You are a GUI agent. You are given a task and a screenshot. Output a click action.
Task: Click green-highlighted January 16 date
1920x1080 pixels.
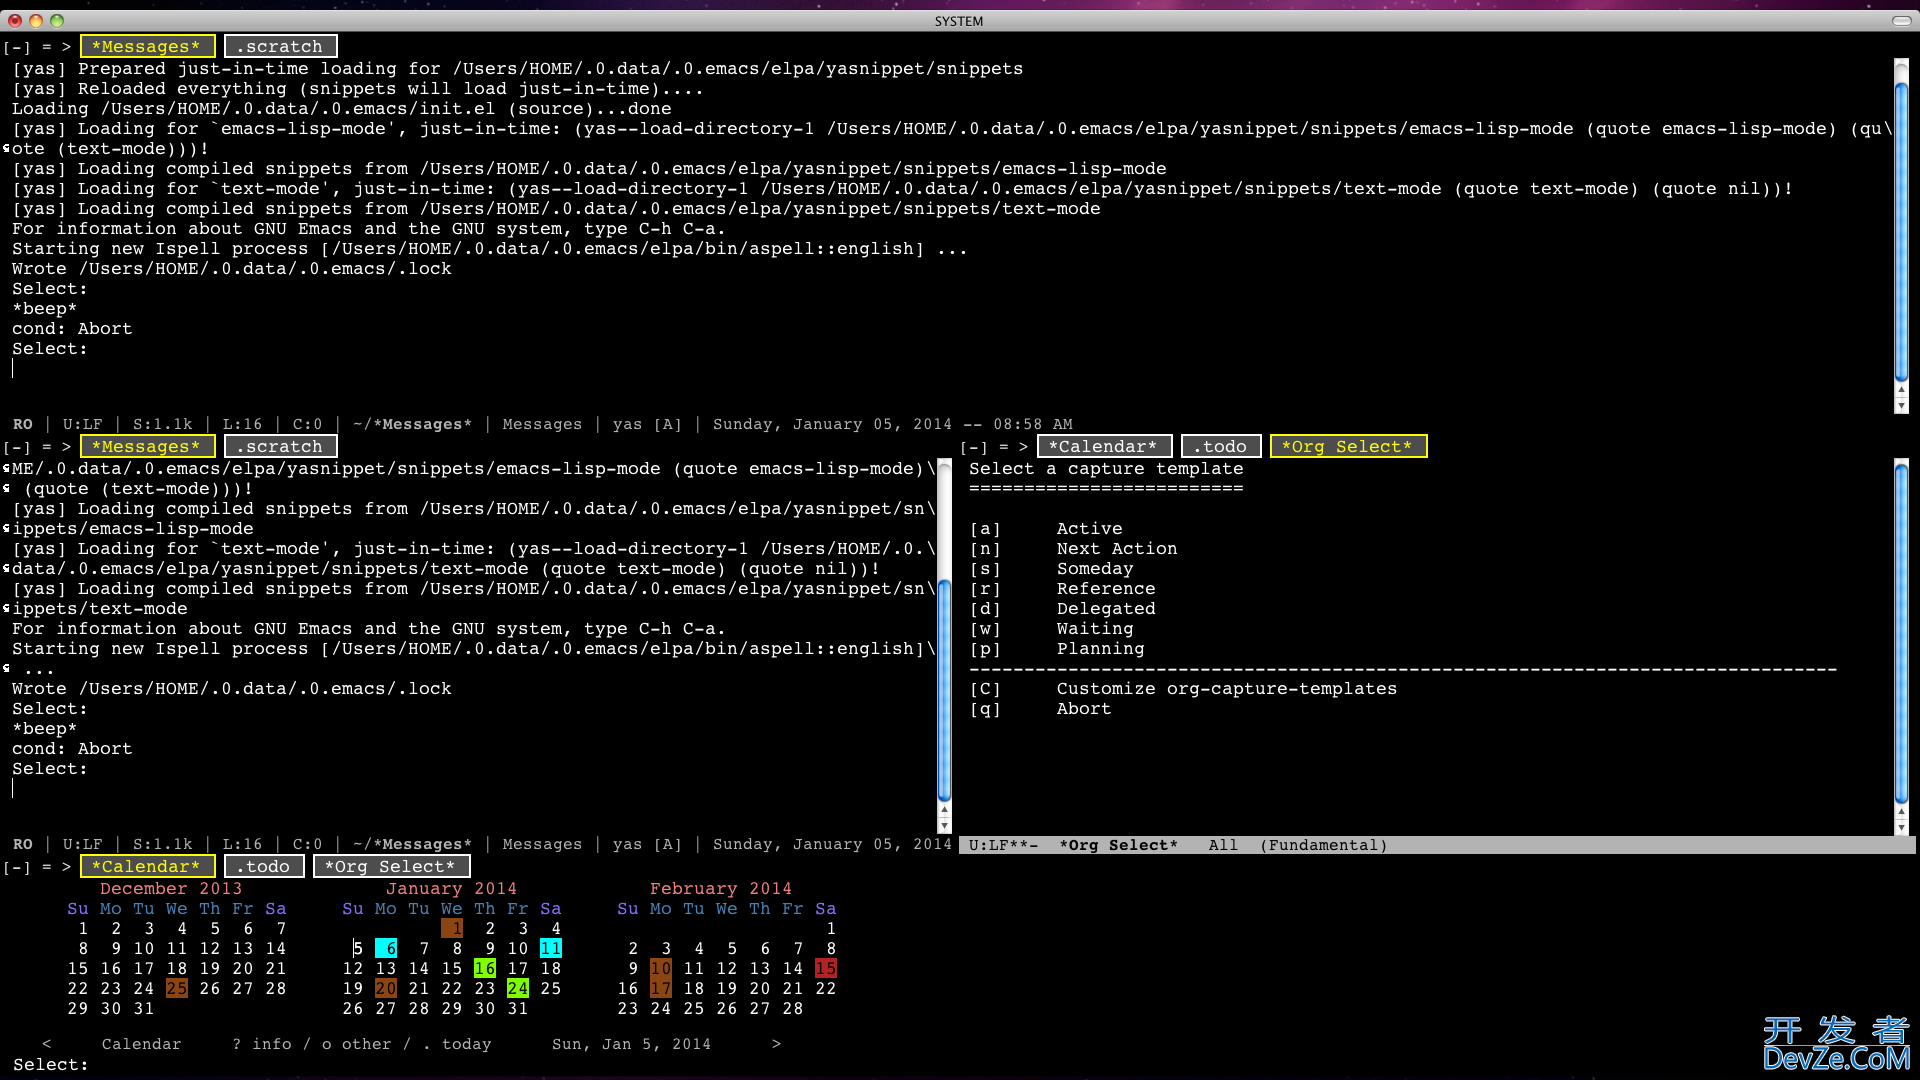[485, 969]
